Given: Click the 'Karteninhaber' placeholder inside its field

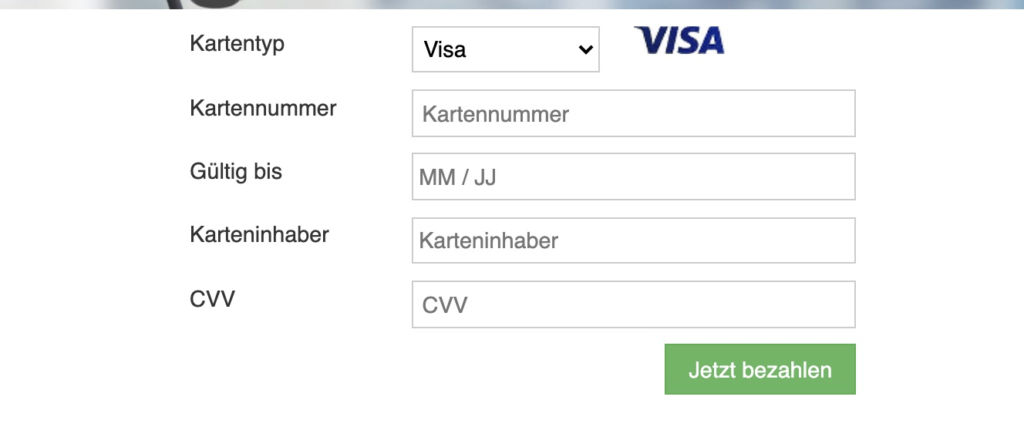Looking at the screenshot, I should (x=488, y=241).
